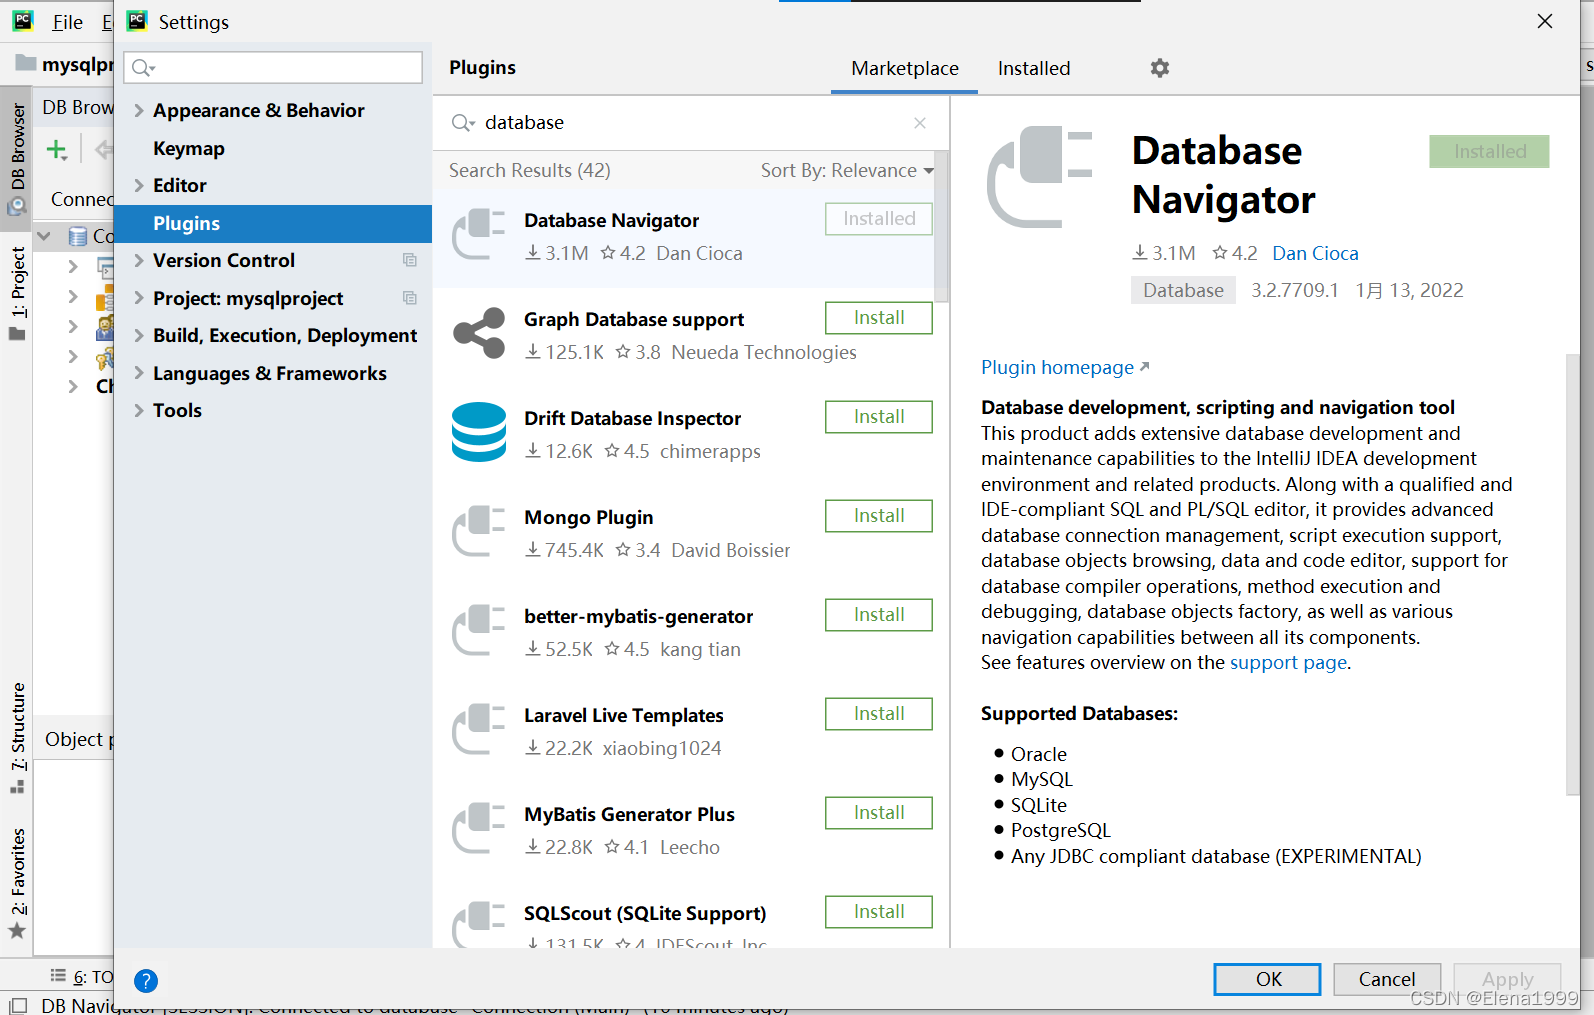Expand Languages & Frameworks settings
Viewport: 1594px width, 1015px height.
coord(139,373)
